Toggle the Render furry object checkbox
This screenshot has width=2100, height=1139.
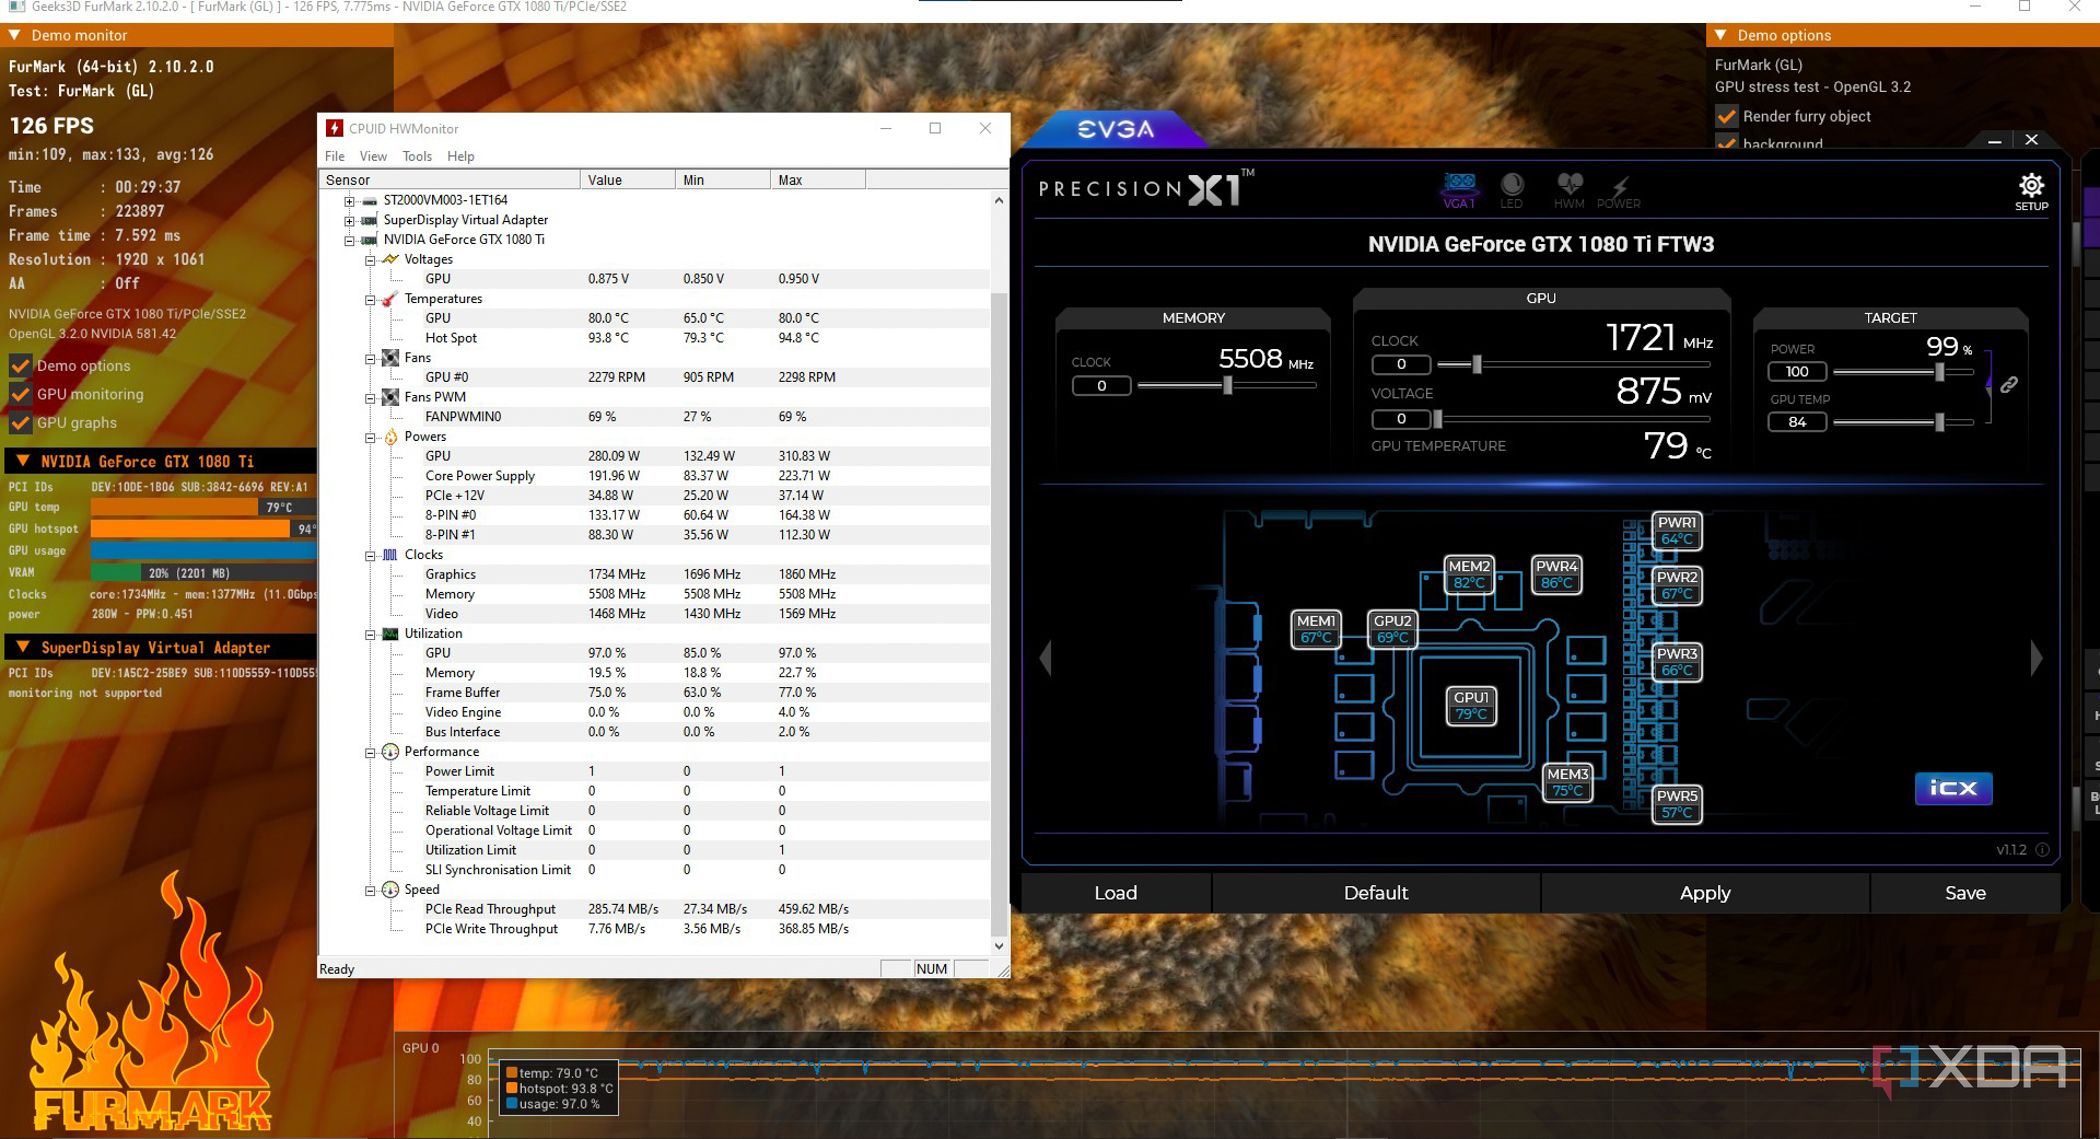1727,116
